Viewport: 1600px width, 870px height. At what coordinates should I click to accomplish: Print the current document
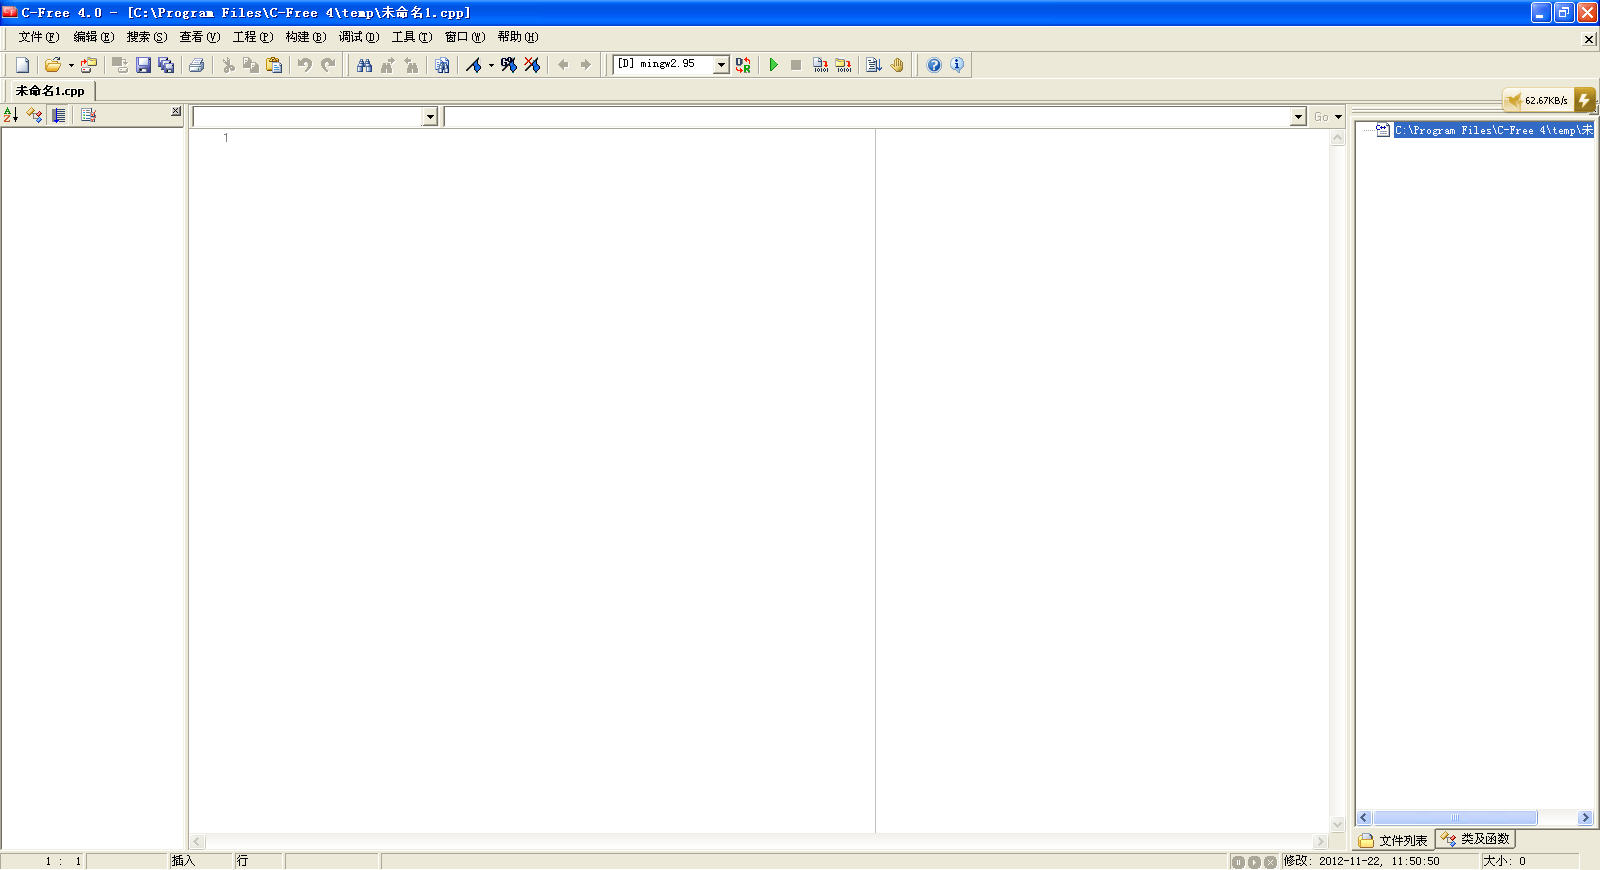(197, 65)
